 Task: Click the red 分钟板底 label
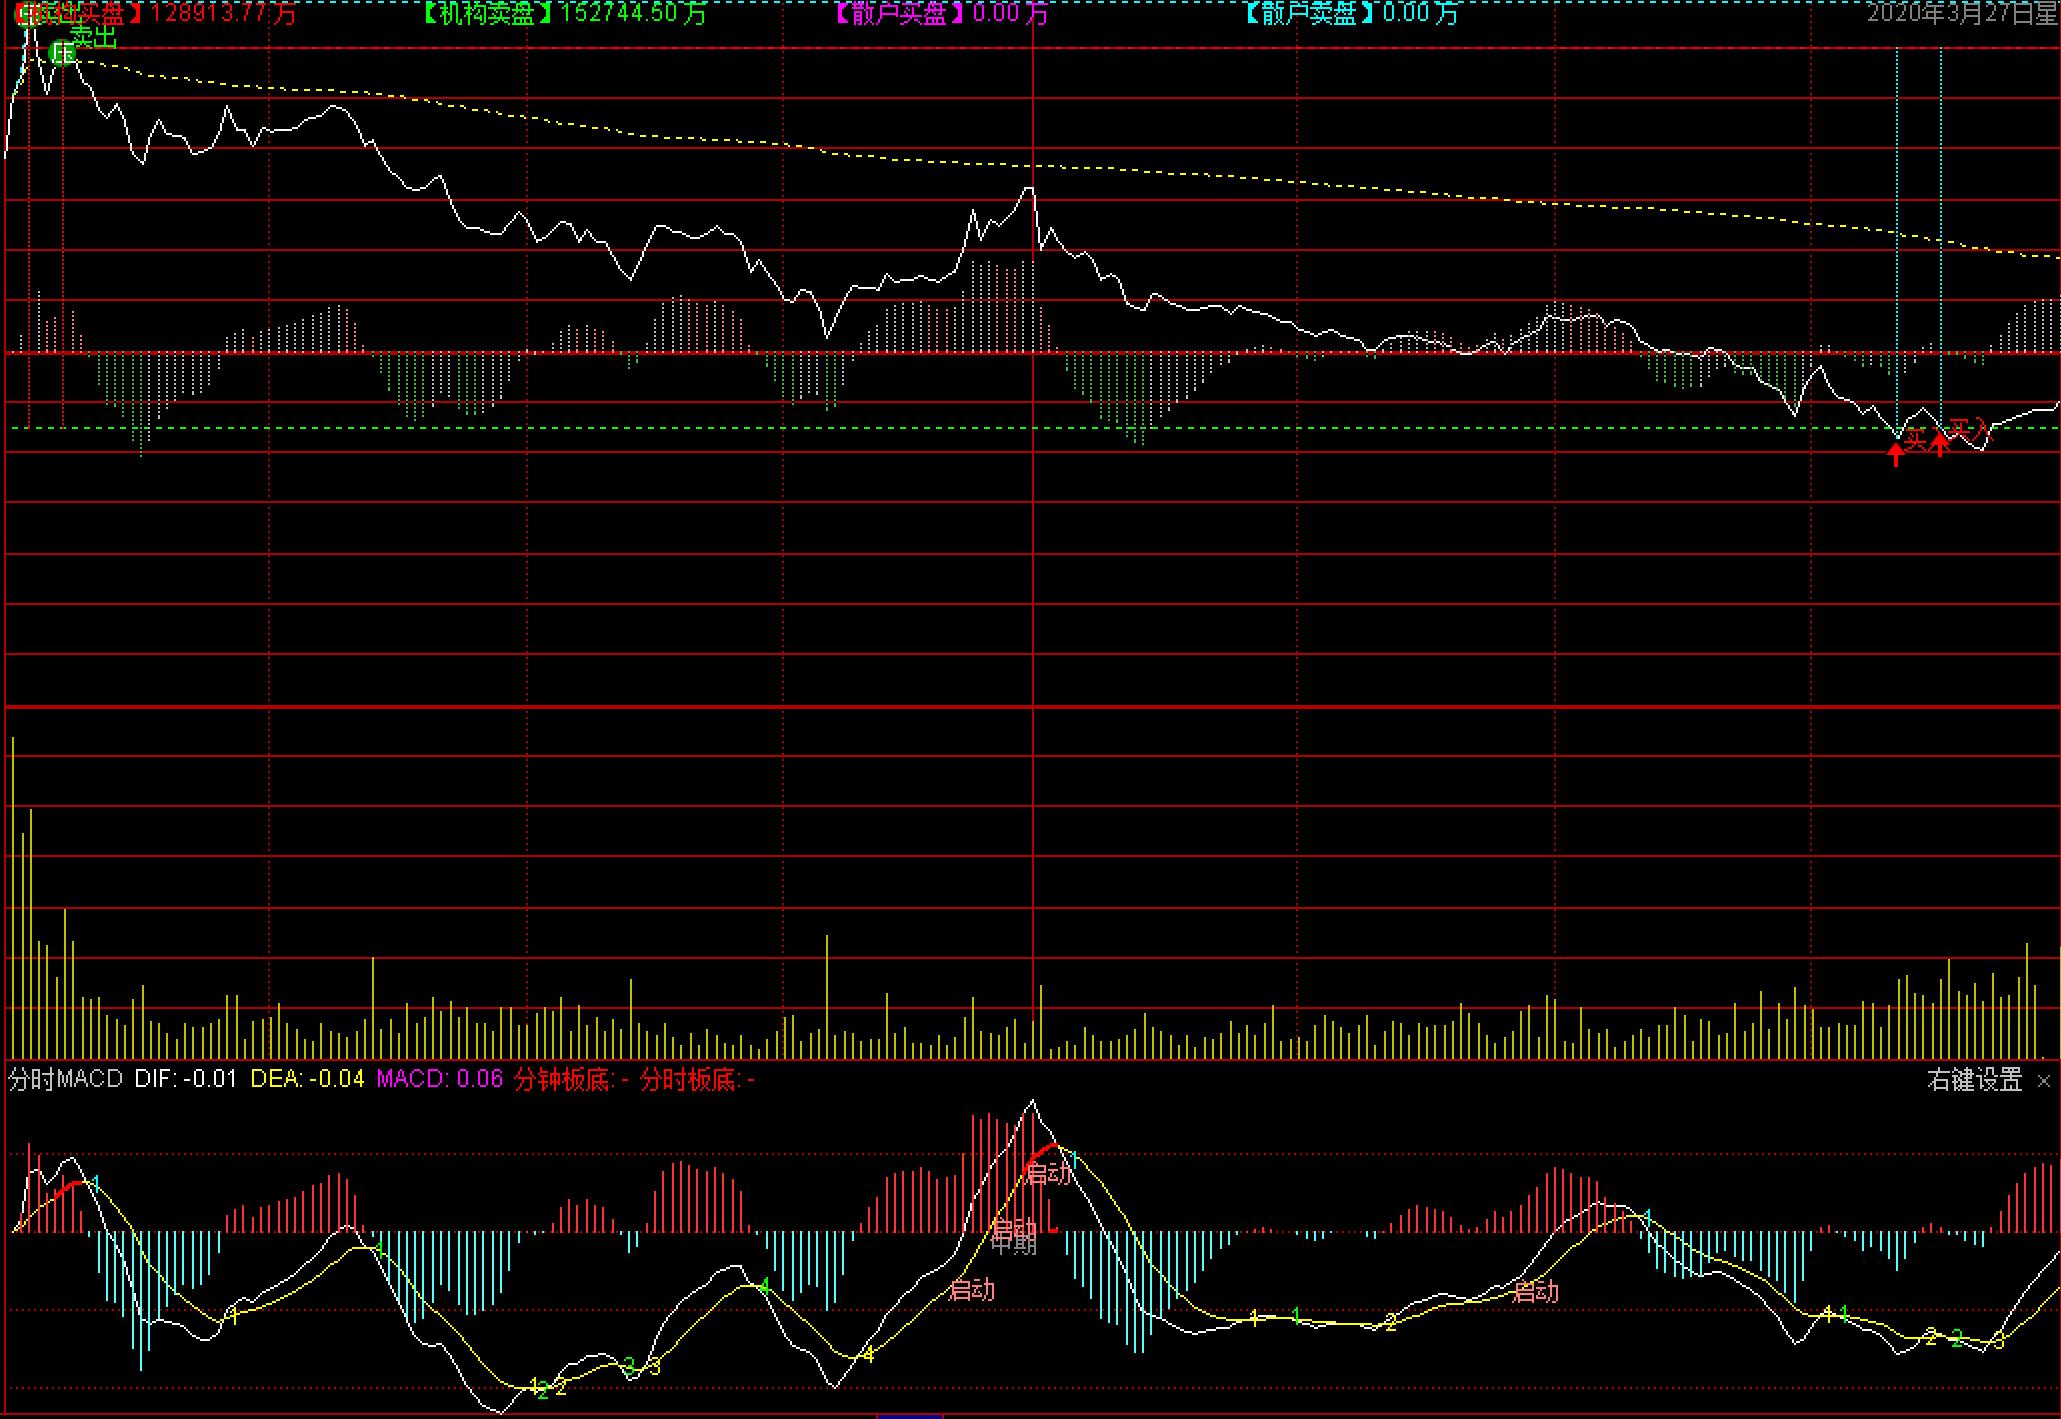571,1080
